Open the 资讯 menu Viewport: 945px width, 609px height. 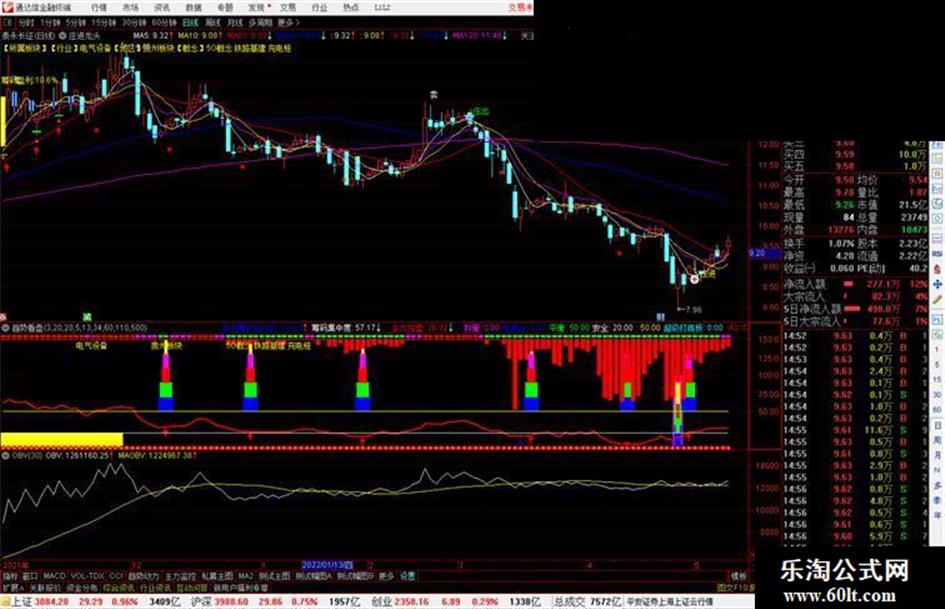click(162, 8)
